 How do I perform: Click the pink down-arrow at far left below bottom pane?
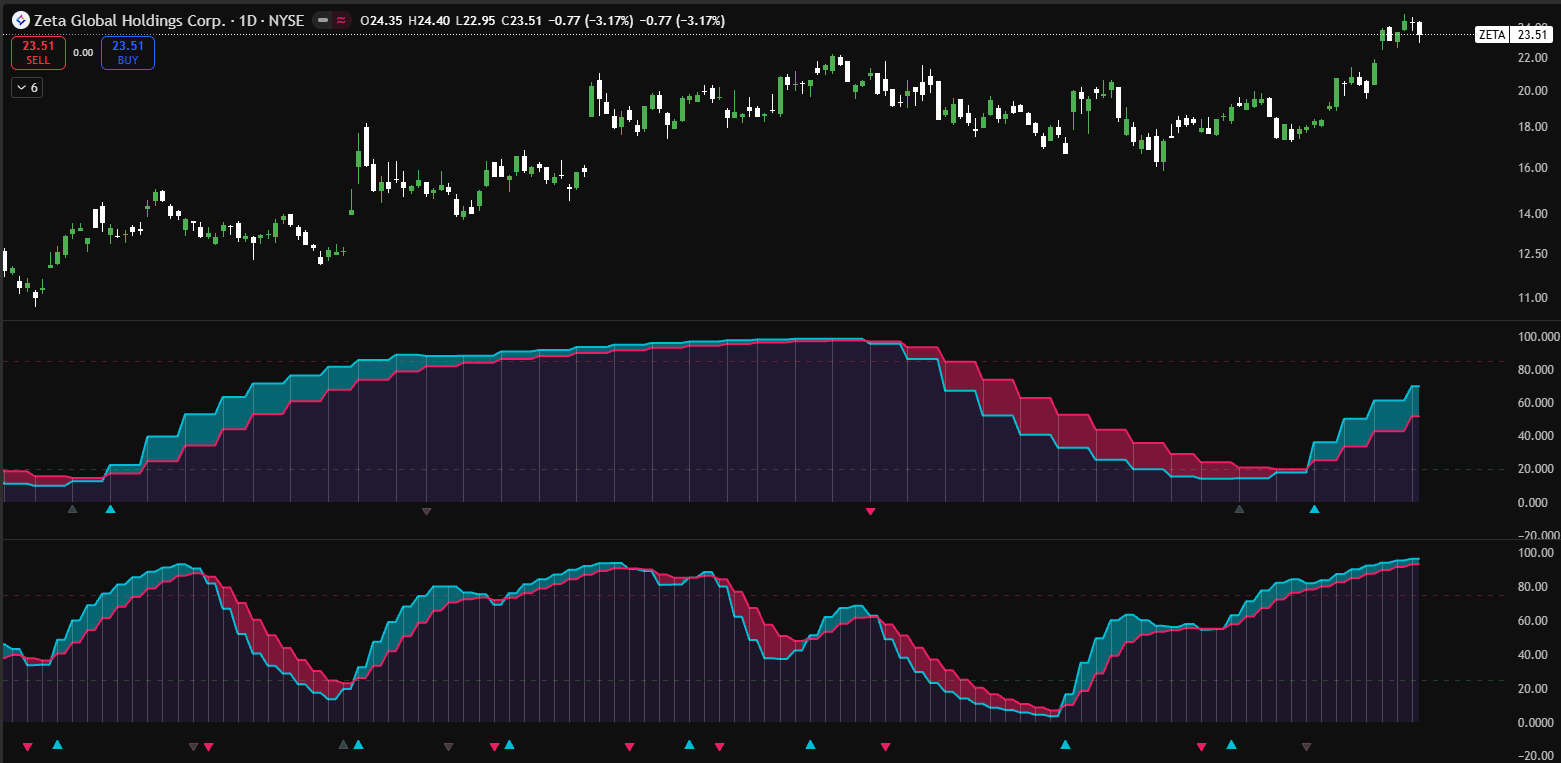[x=29, y=744]
